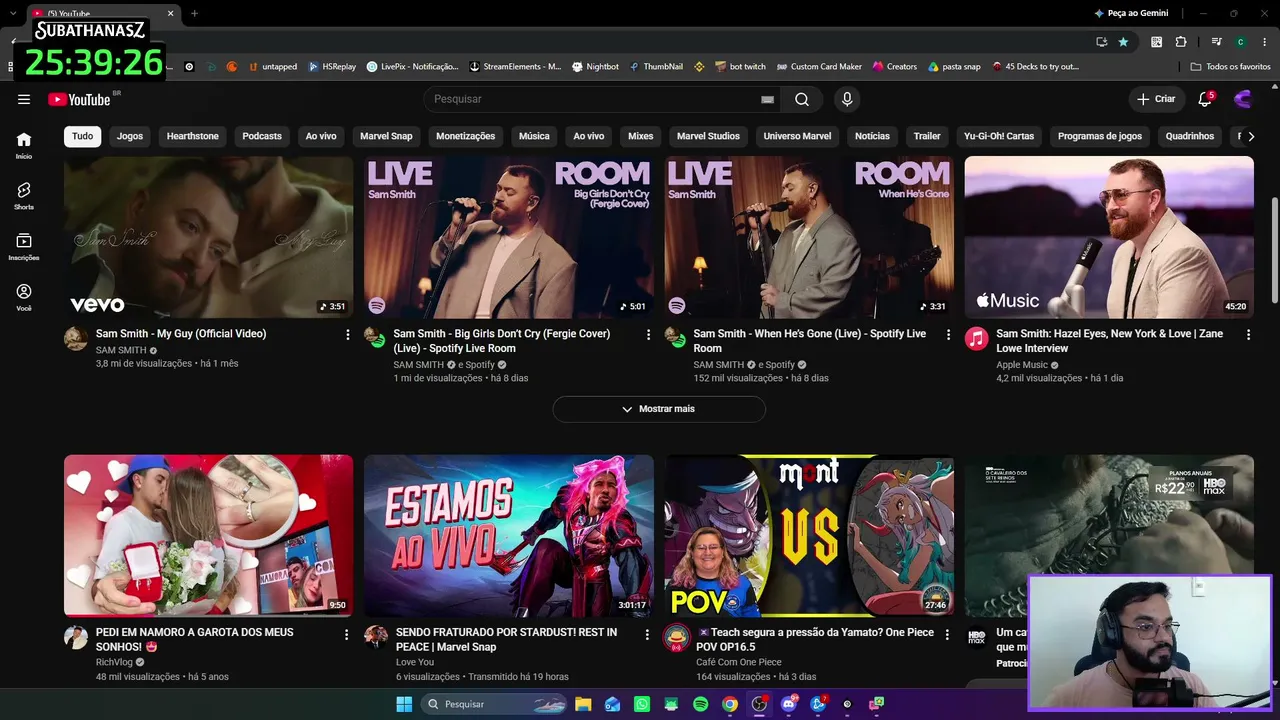Open the RichVlog channel avatar

(76, 638)
